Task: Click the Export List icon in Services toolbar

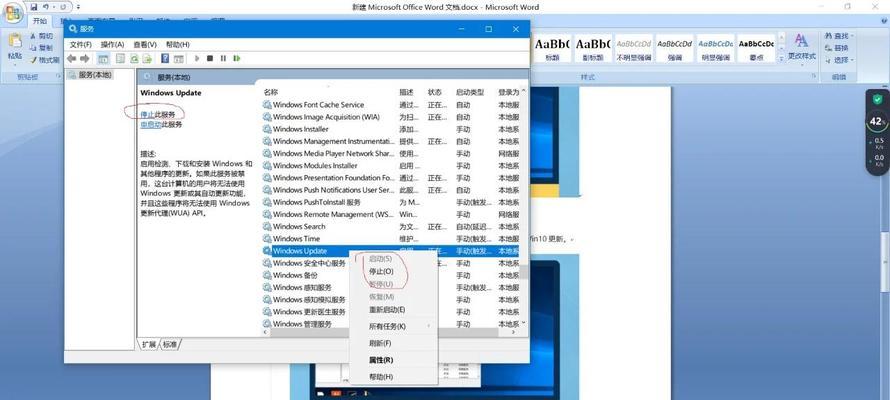Action: point(148,58)
